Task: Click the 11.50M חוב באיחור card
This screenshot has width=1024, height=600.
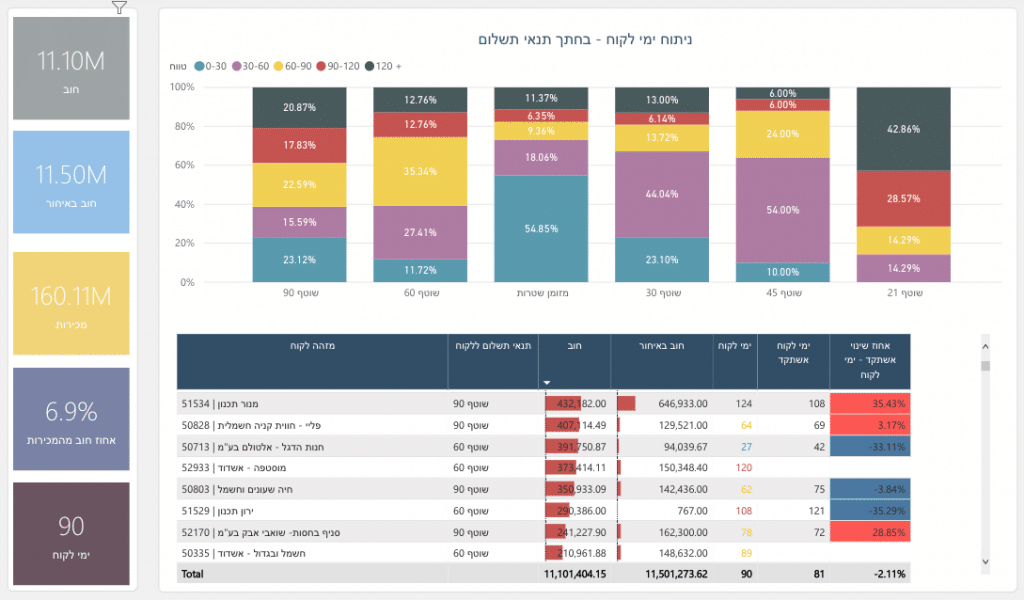Action: [71, 182]
